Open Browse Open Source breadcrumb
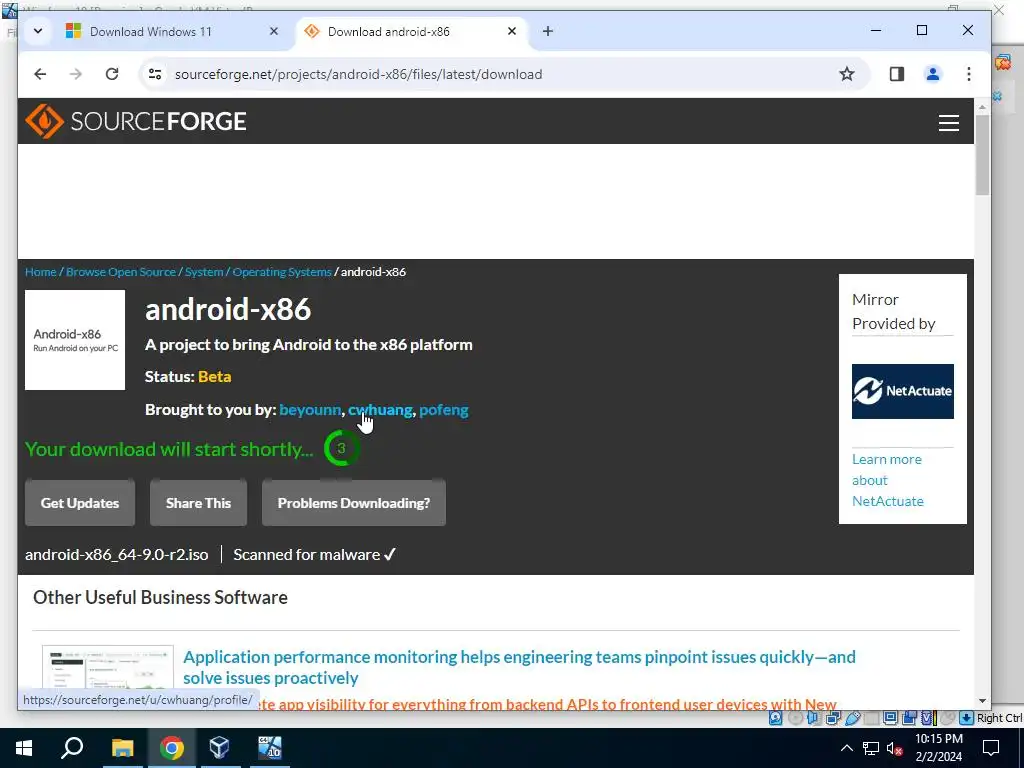The image size is (1024, 768). [x=121, y=272]
